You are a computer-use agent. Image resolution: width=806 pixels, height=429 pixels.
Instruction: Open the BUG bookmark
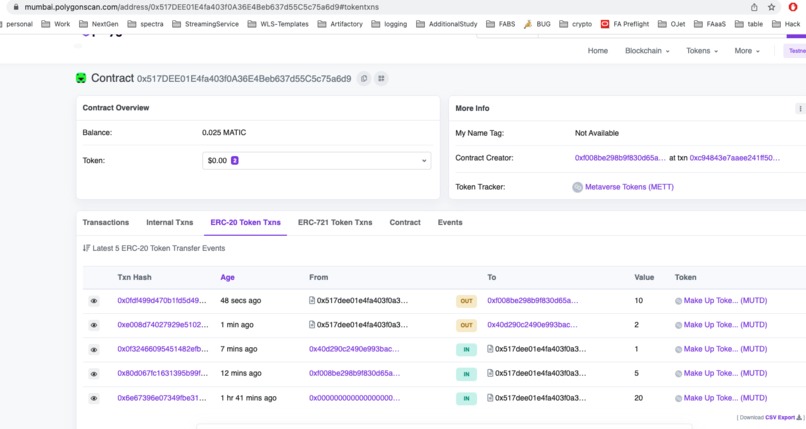pos(537,24)
